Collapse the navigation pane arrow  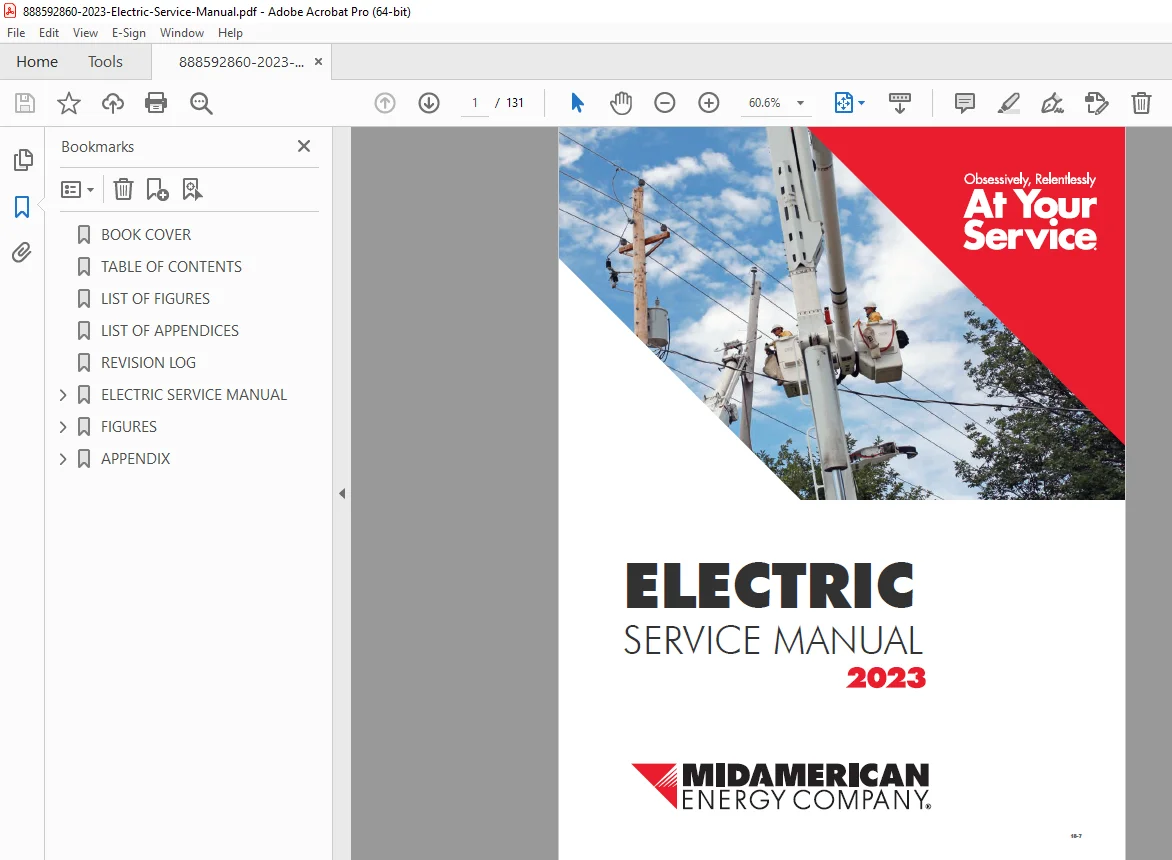coord(342,493)
